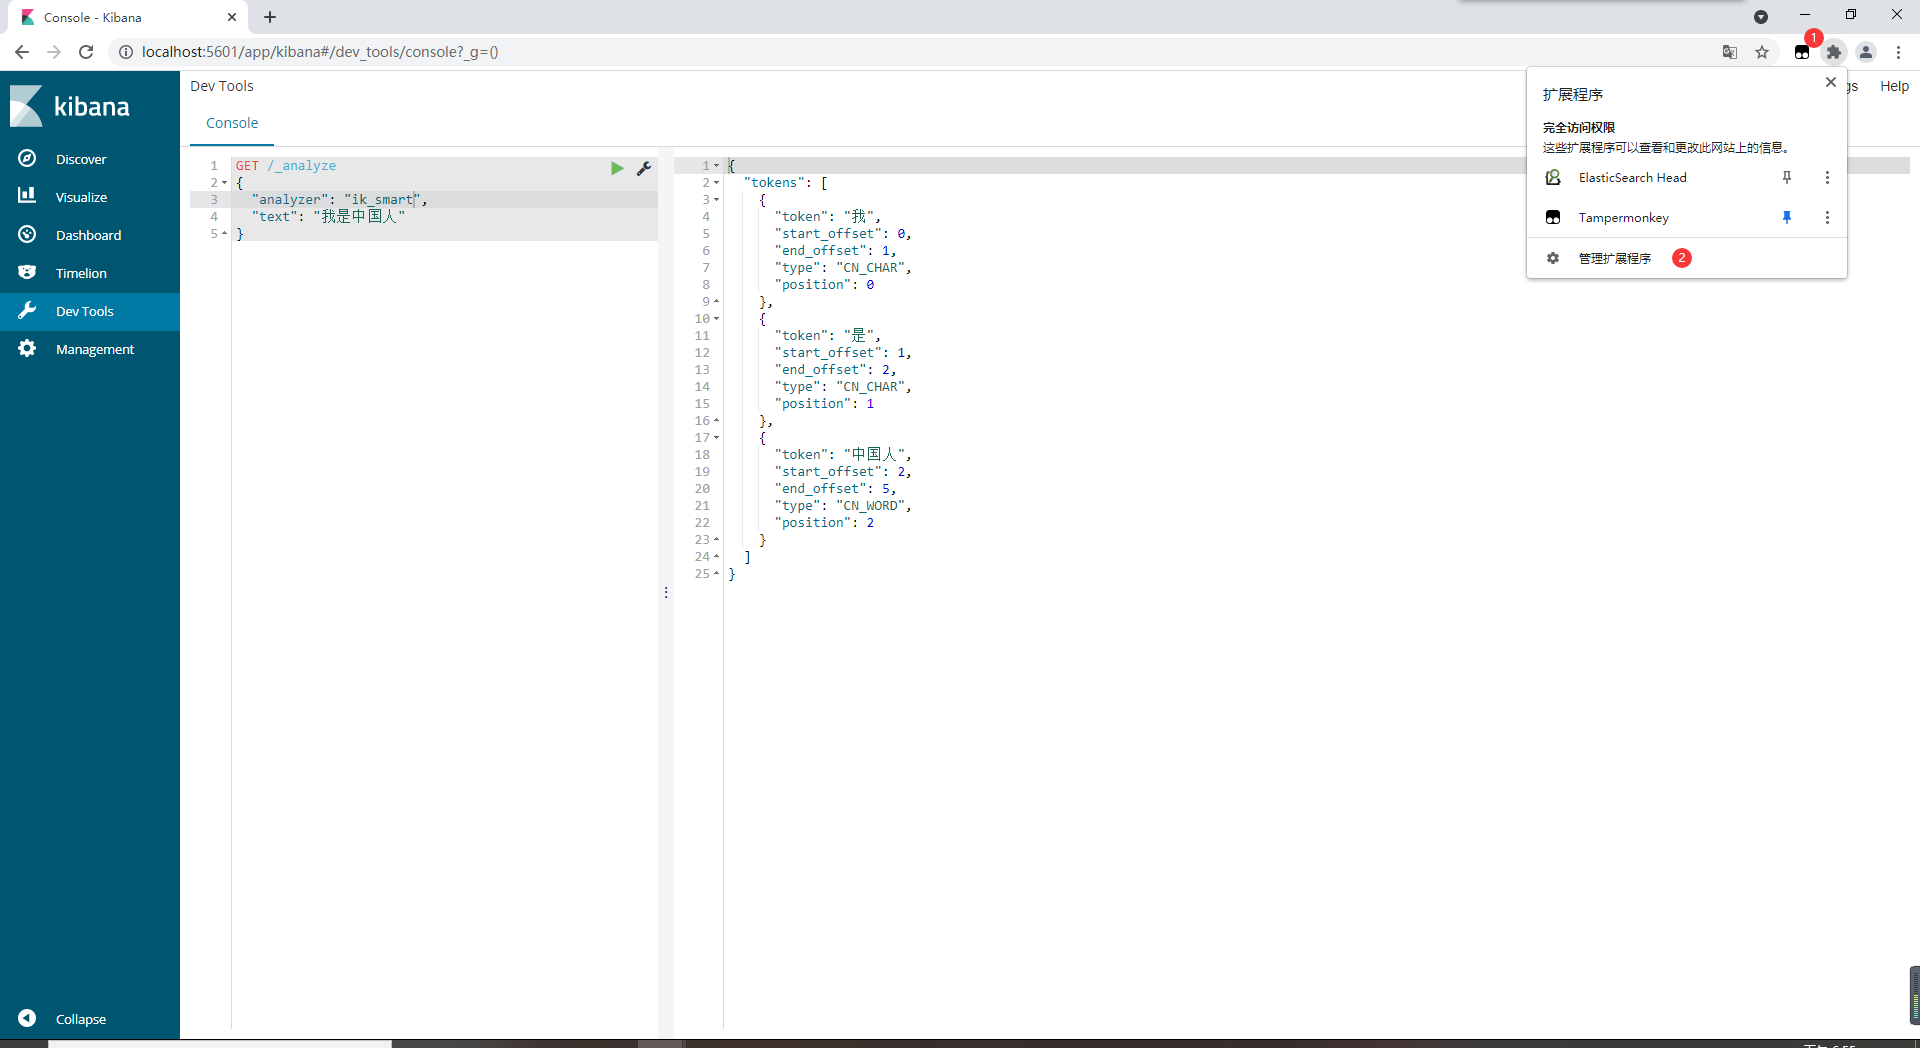Go back in browser history
Screen dimensions: 1920x1048
(x=22, y=52)
